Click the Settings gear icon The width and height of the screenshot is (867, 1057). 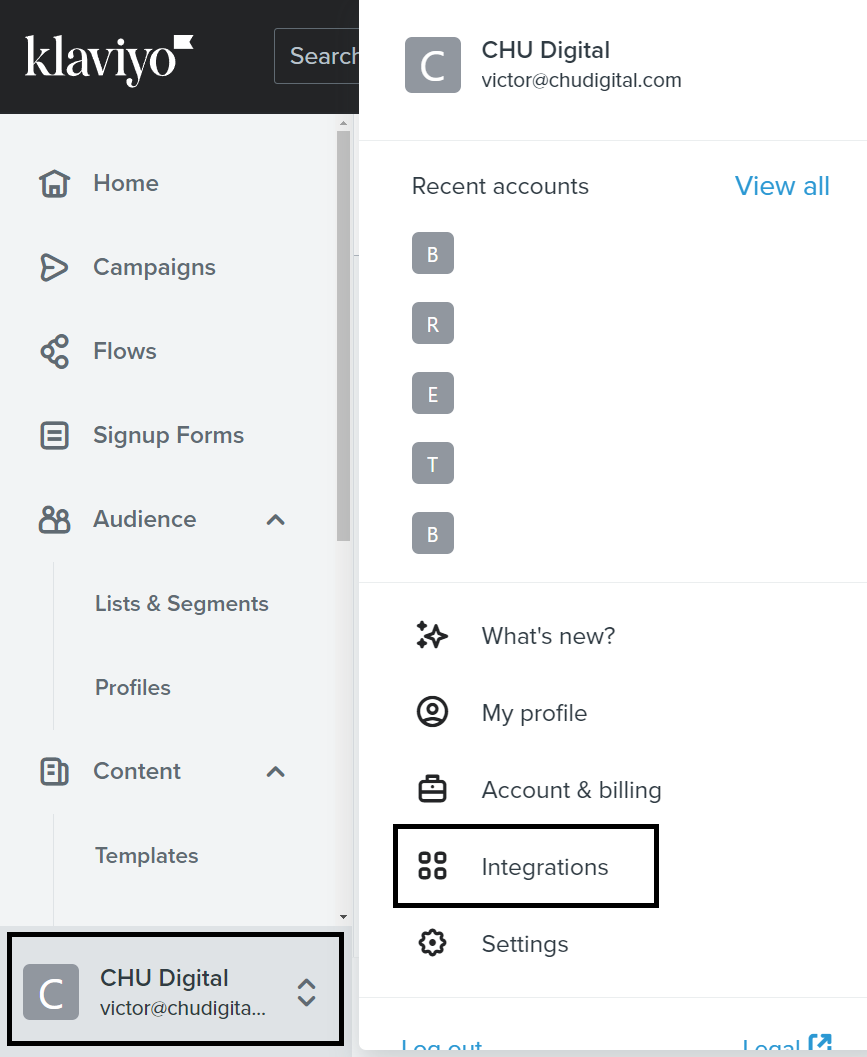(x=432, y=943)
